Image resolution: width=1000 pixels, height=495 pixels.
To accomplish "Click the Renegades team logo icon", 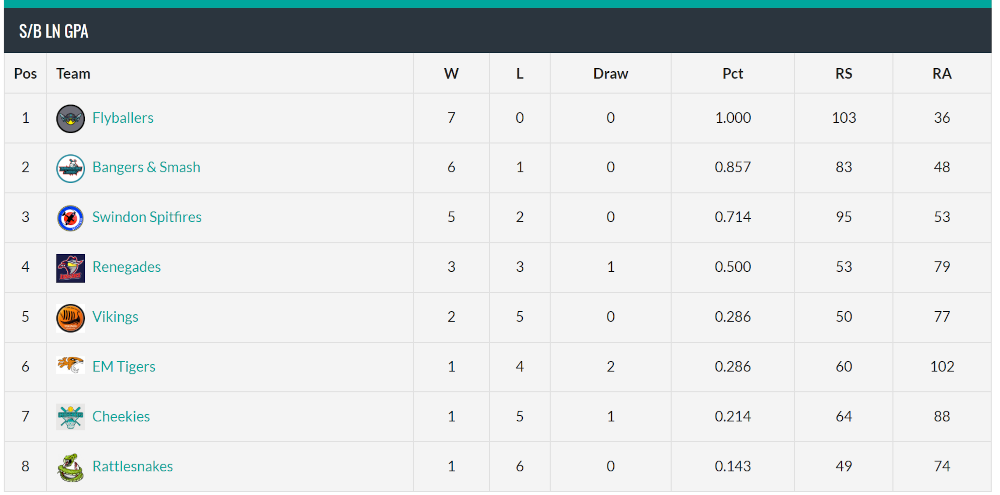I will click(x=70, y=268).
